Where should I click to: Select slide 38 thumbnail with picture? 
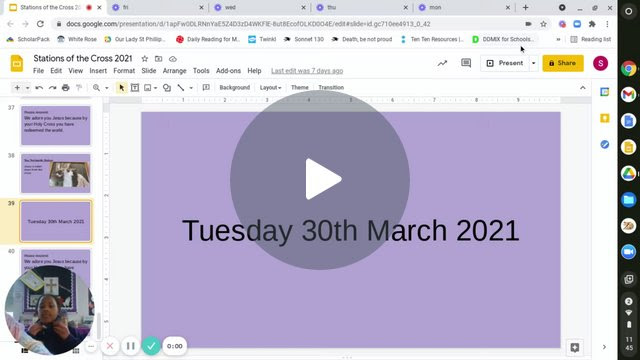tap(56, 173)
